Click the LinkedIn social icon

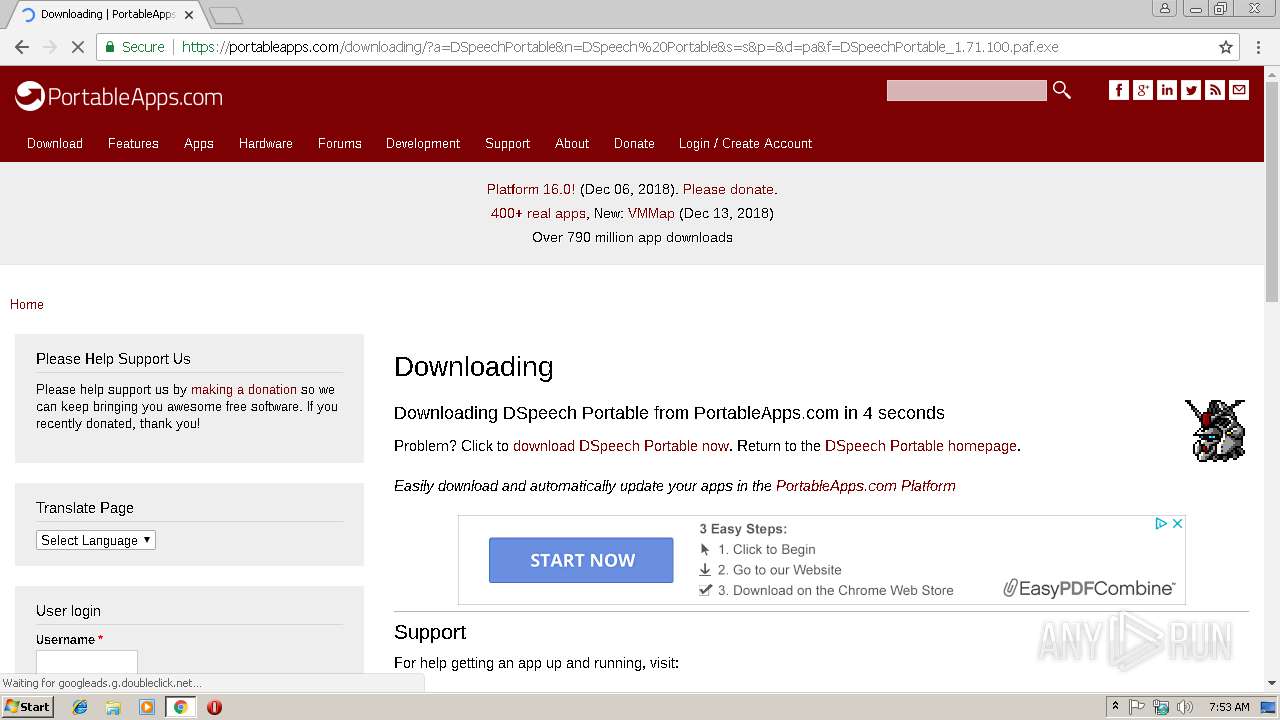1167,90
